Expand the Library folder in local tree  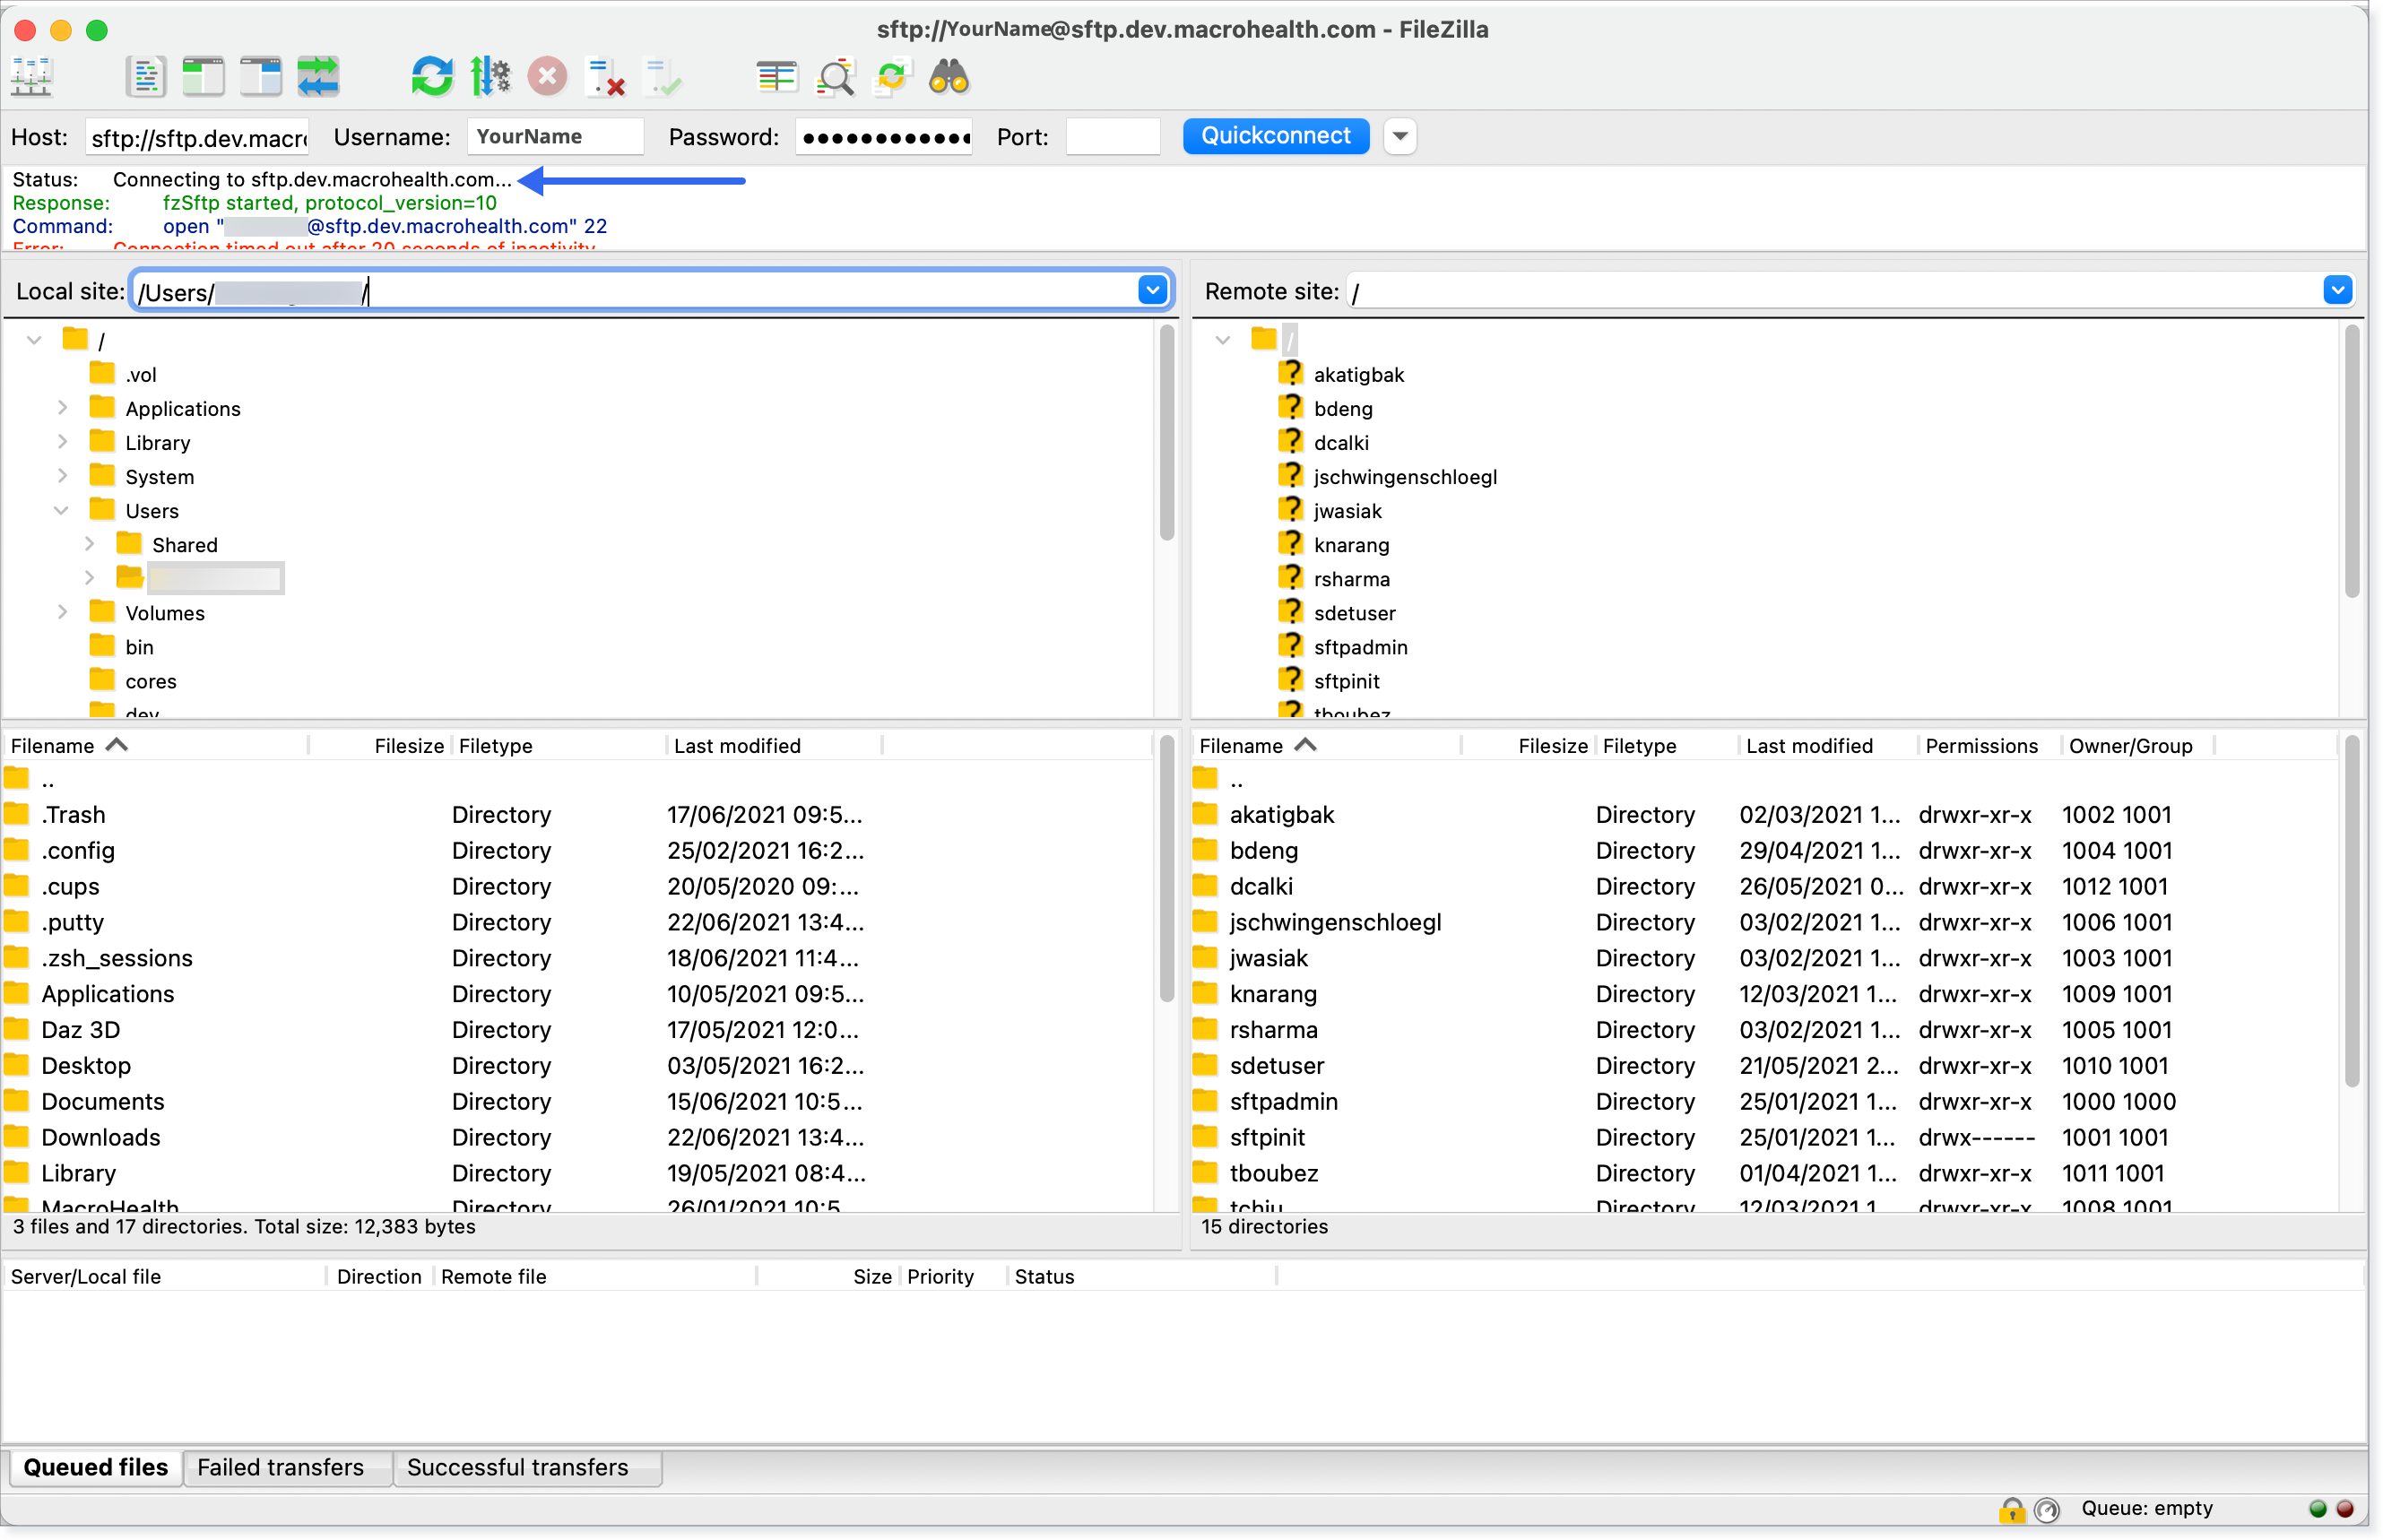63,442
